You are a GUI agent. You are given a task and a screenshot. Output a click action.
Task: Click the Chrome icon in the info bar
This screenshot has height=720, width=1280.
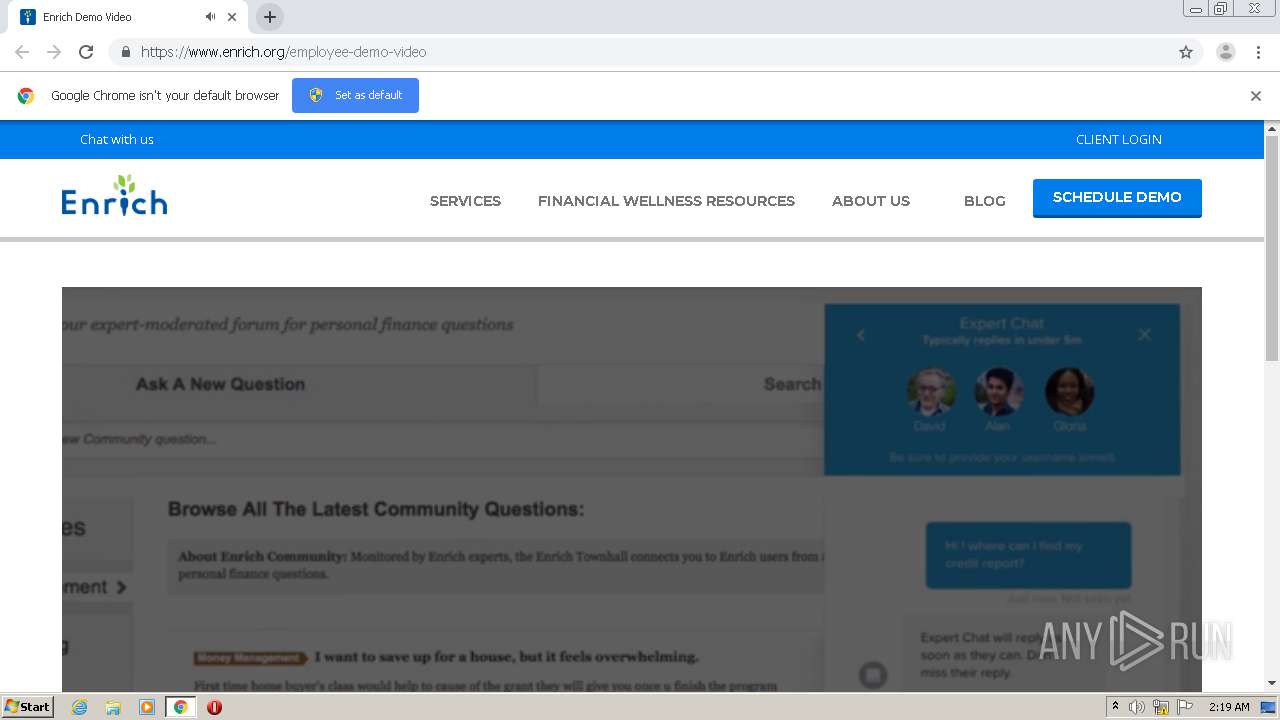(x=26, y=96)
